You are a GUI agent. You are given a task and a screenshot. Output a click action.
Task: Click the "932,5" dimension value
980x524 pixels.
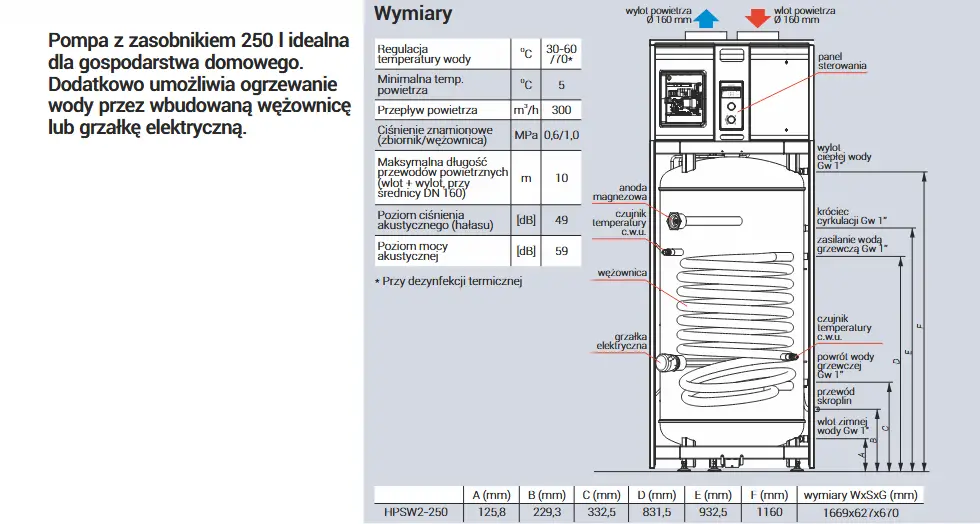713,512
